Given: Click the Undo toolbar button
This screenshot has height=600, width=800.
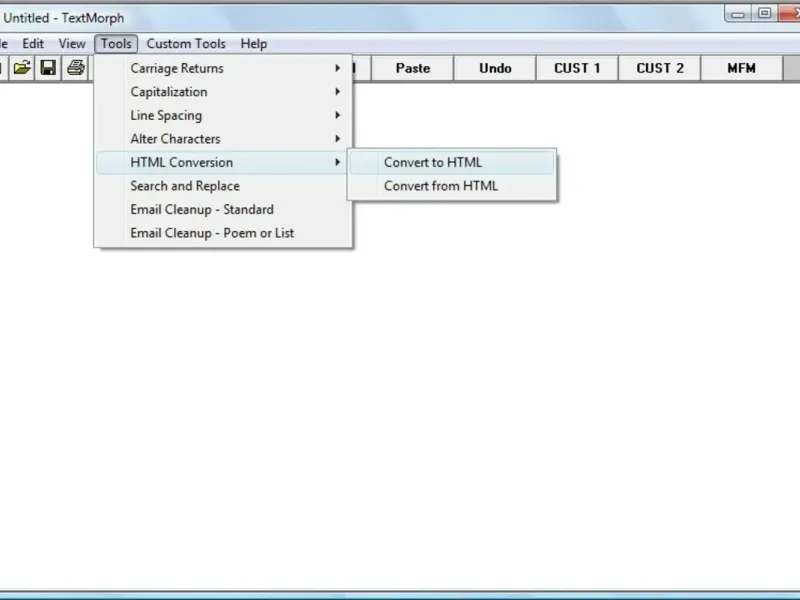Looking at the screenshot, I should point(495,68).
